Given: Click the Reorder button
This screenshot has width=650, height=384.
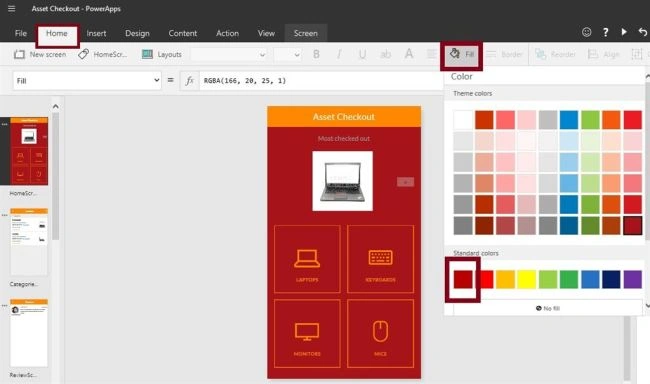Looking at the screenshot, I should (555, 54).
